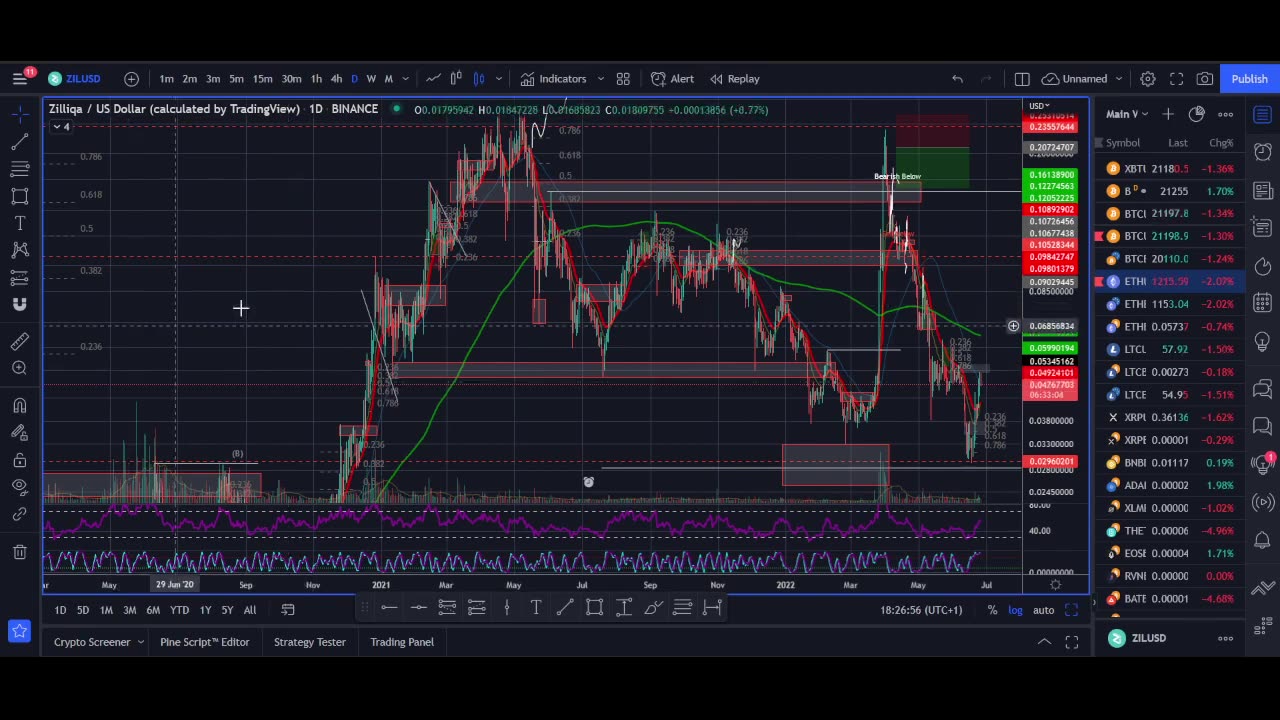The width and height of the screenshot is (1280, 720).
Task: Open the main hamburger menu
Action: 20,78
